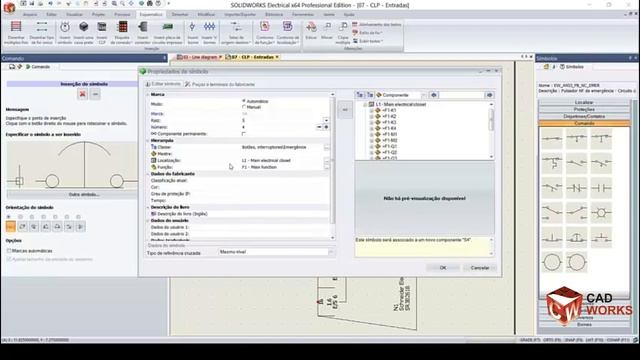Select third orientation radio button

pos(32,217)
